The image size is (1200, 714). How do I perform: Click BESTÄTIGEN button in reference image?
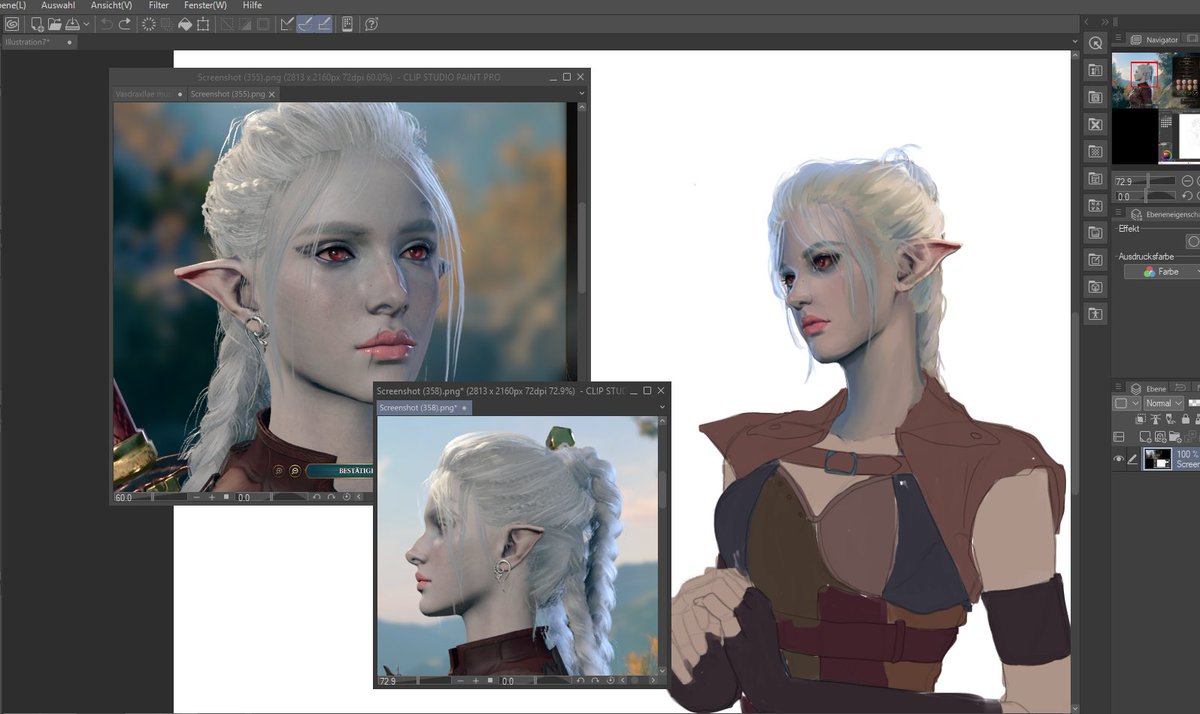click(341, 470)
